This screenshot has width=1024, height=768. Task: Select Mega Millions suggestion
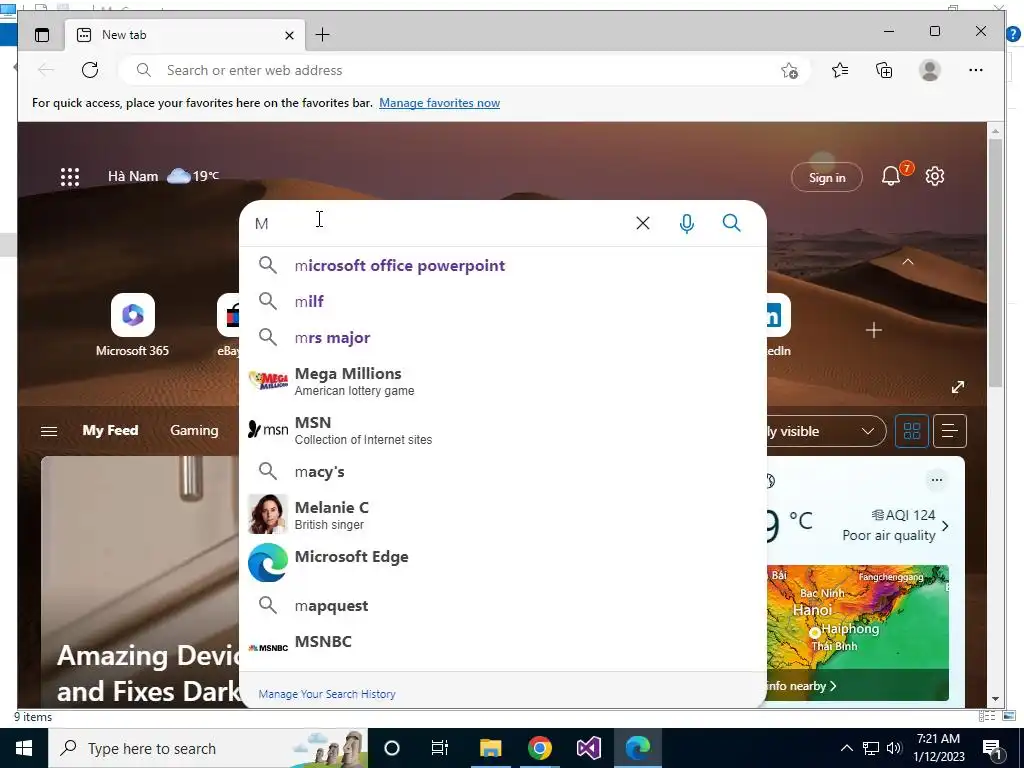[503, 381]
